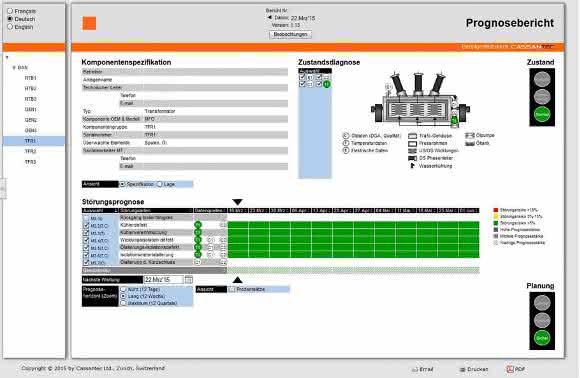
Task: Select the 12 Quartale forecast horizon option
Action: coord(124,303)
